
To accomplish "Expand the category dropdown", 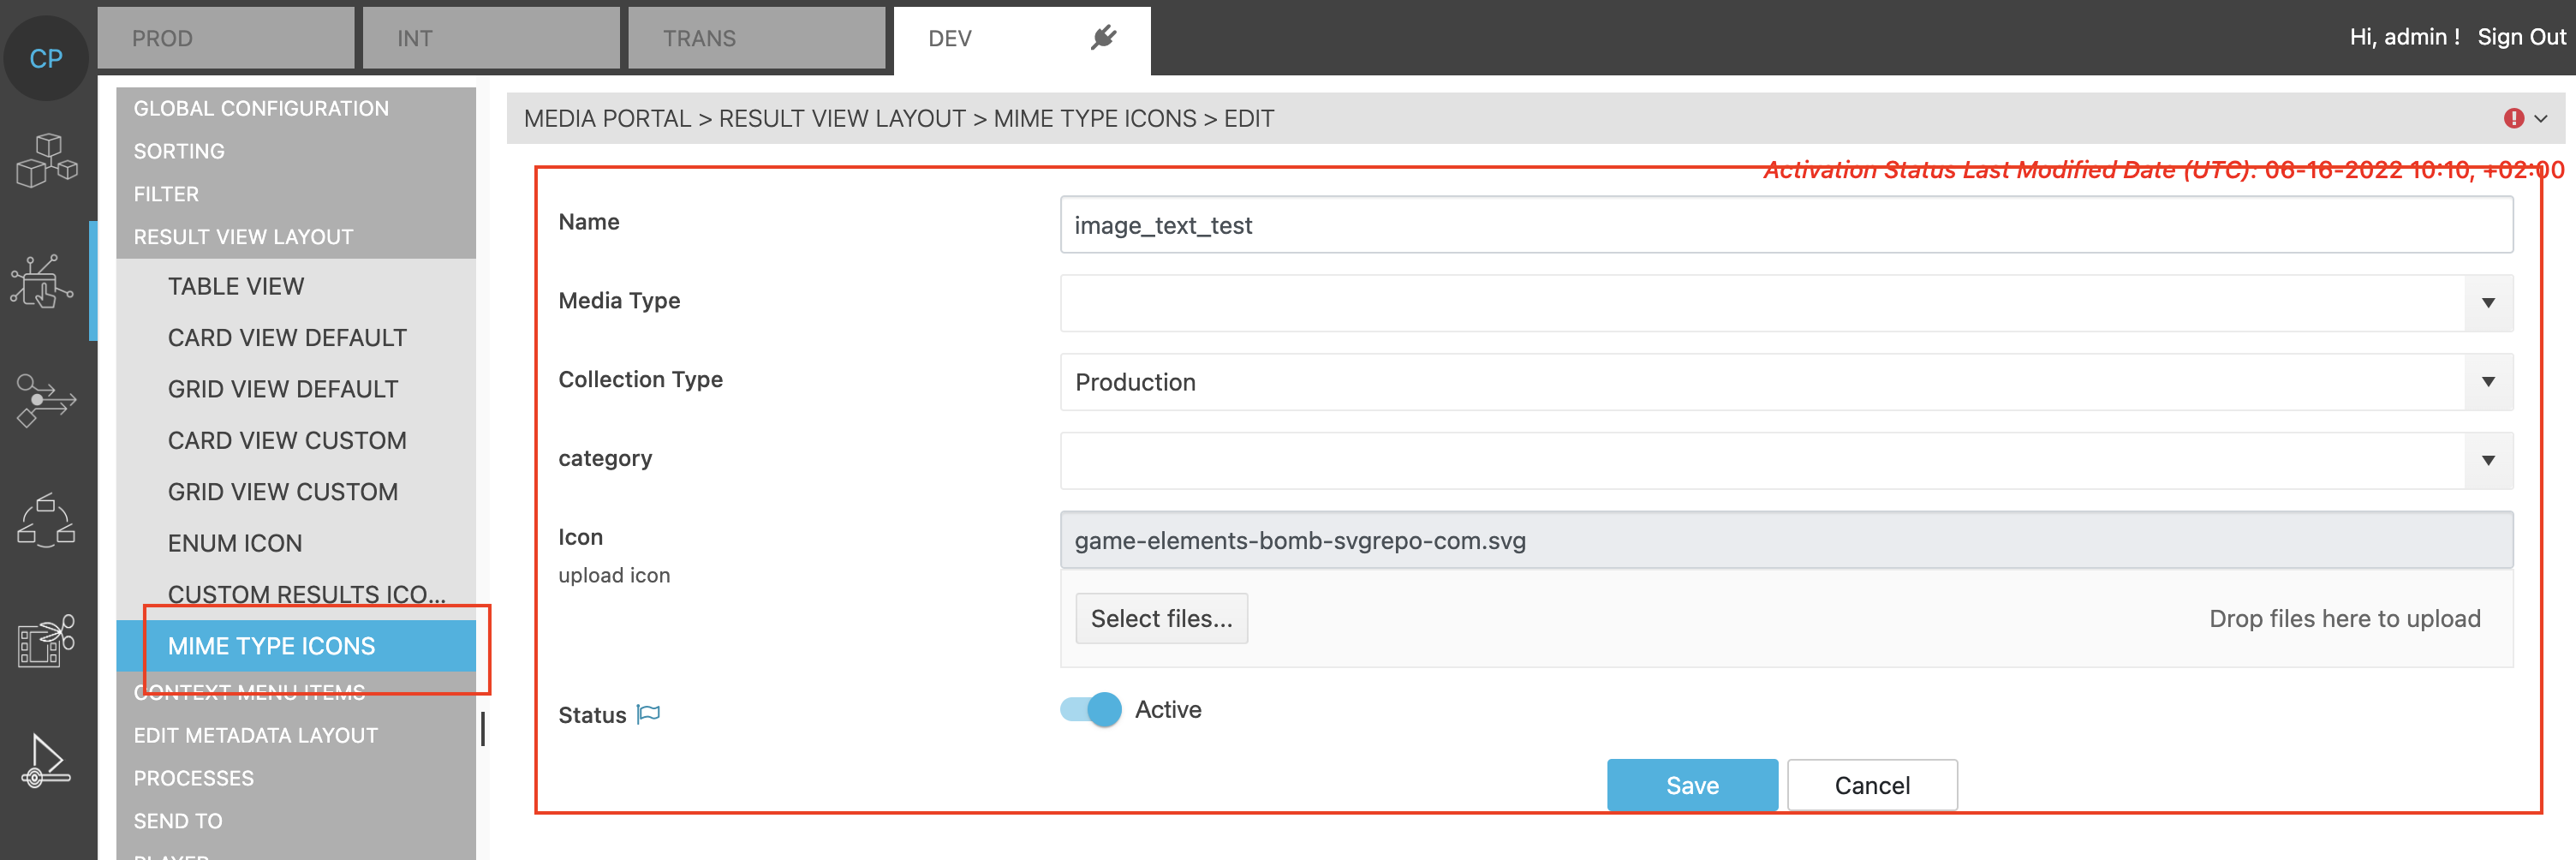I will pos(2487,461).
